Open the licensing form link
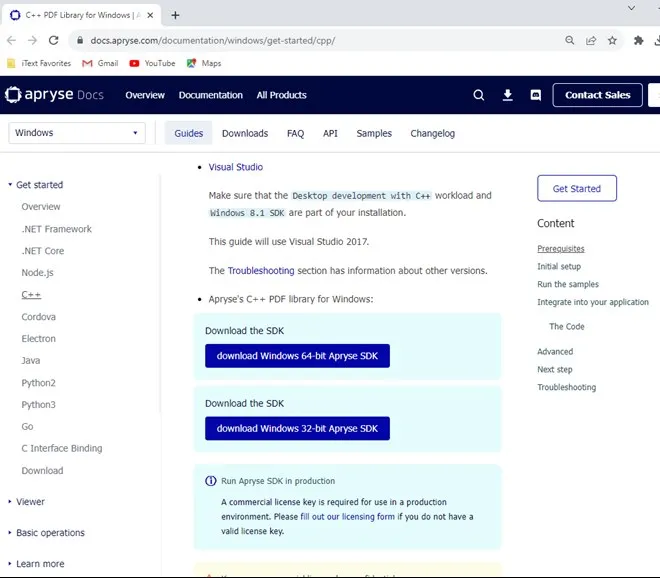The width and height of the screenshot is (660, 578). tap(348, 517)
